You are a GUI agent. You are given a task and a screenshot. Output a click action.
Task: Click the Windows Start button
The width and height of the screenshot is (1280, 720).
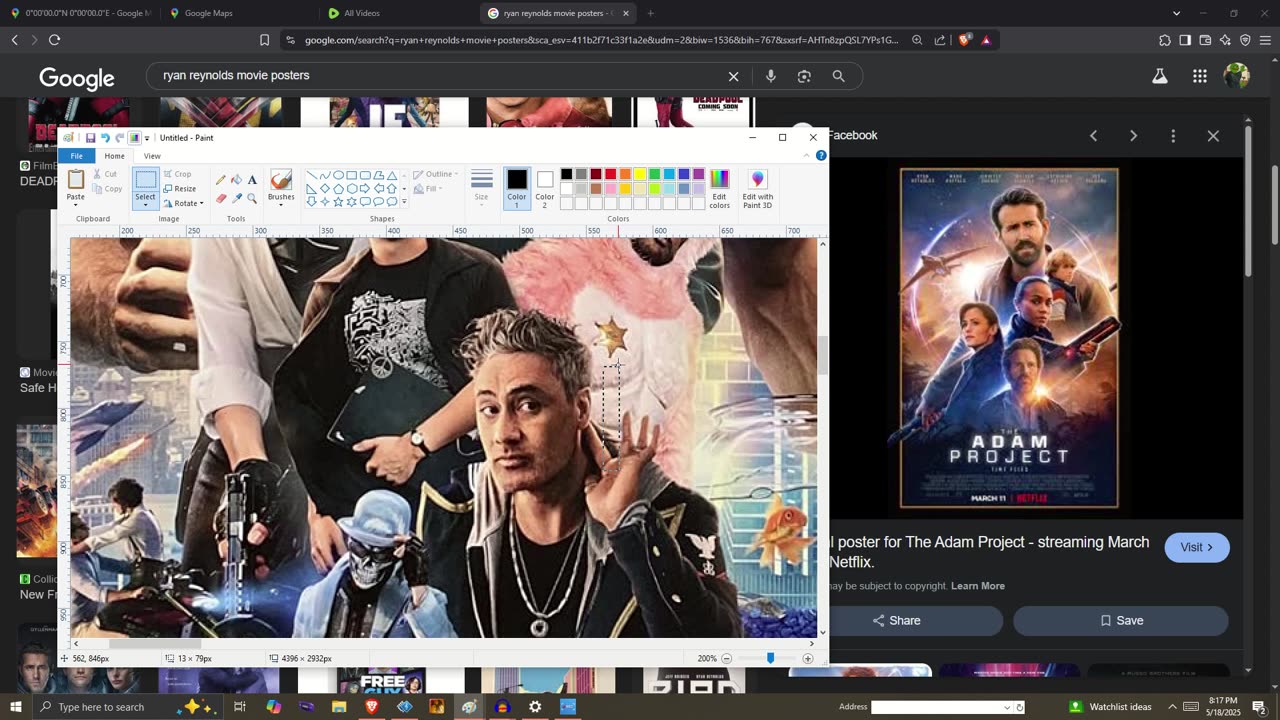pos(15,707)
